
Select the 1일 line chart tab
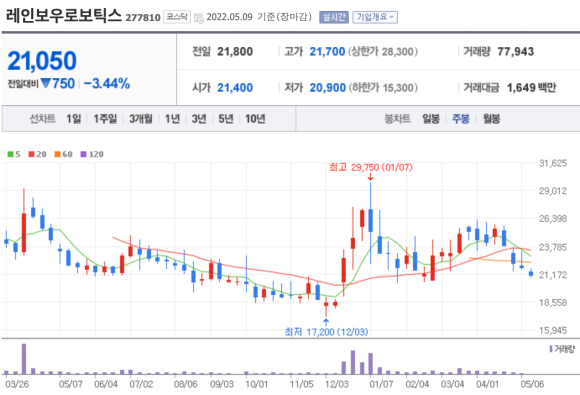pos(73,119)
